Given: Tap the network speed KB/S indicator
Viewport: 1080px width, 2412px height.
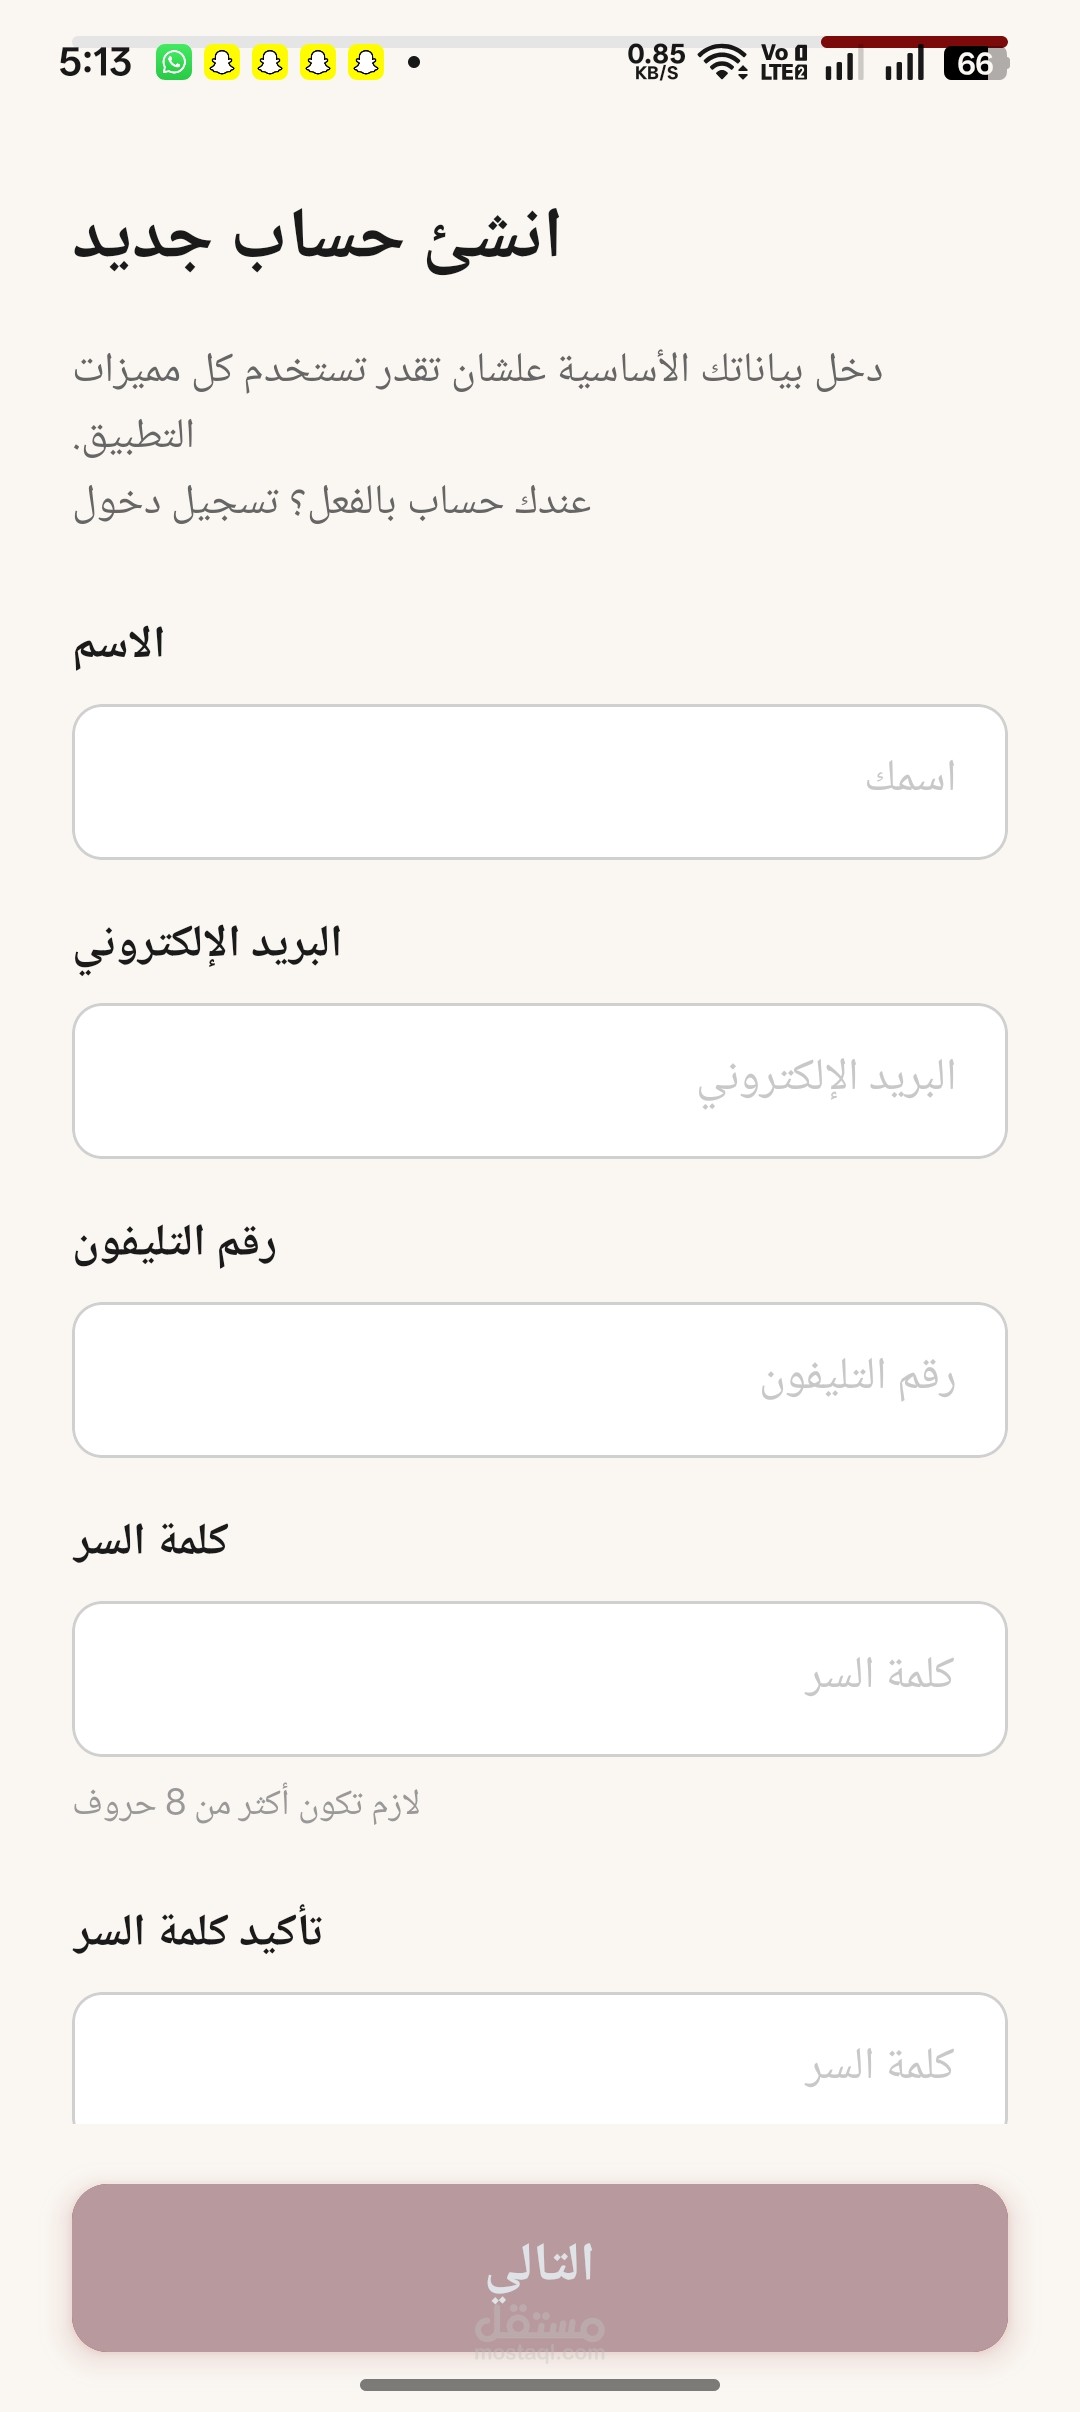Looking at the screenshot, I should pos(656,62).
